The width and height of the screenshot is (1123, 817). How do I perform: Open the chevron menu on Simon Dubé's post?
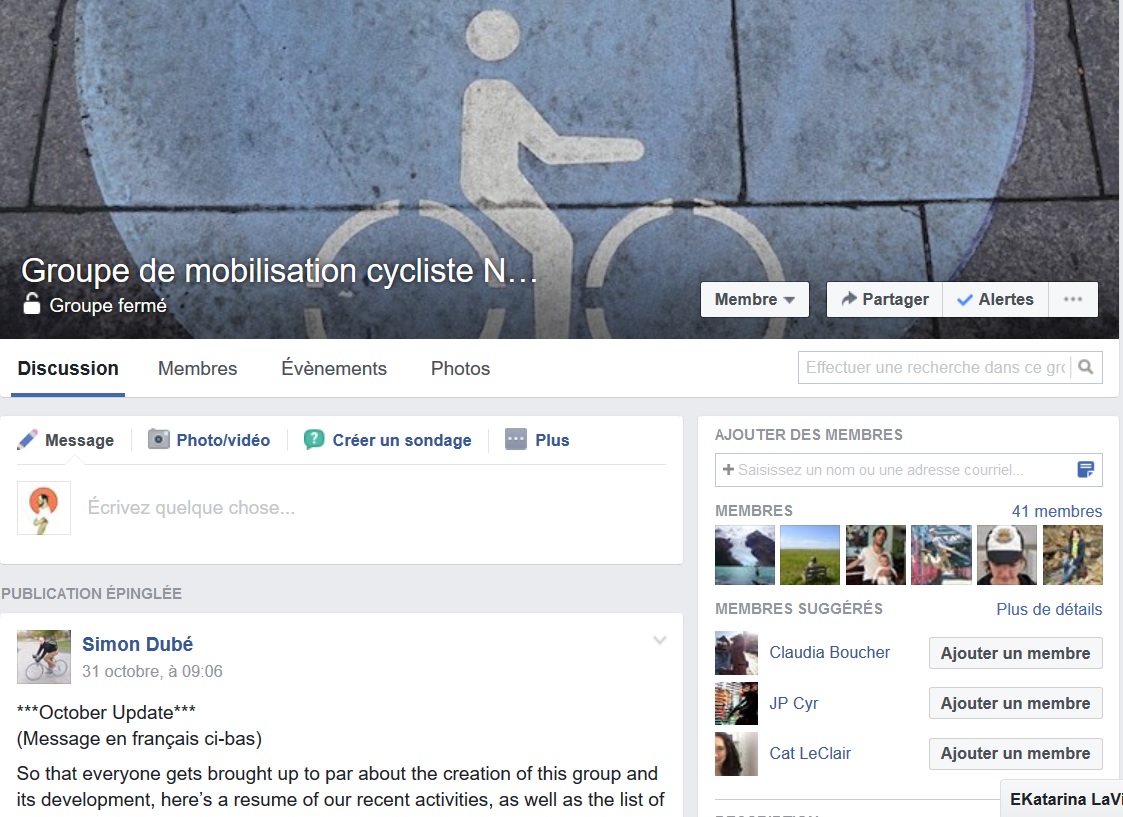pyautogui.click(x=660, y=640)
